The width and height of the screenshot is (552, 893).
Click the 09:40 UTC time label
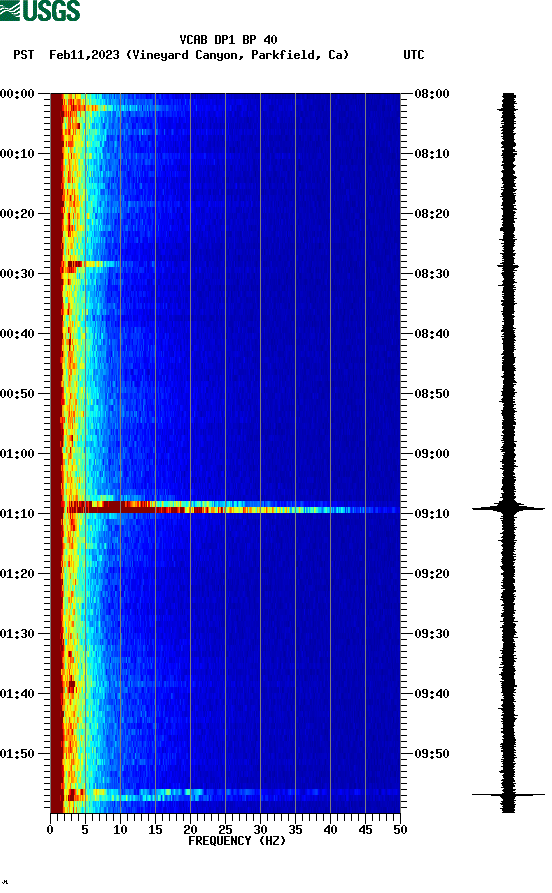(x=432, y=694)
